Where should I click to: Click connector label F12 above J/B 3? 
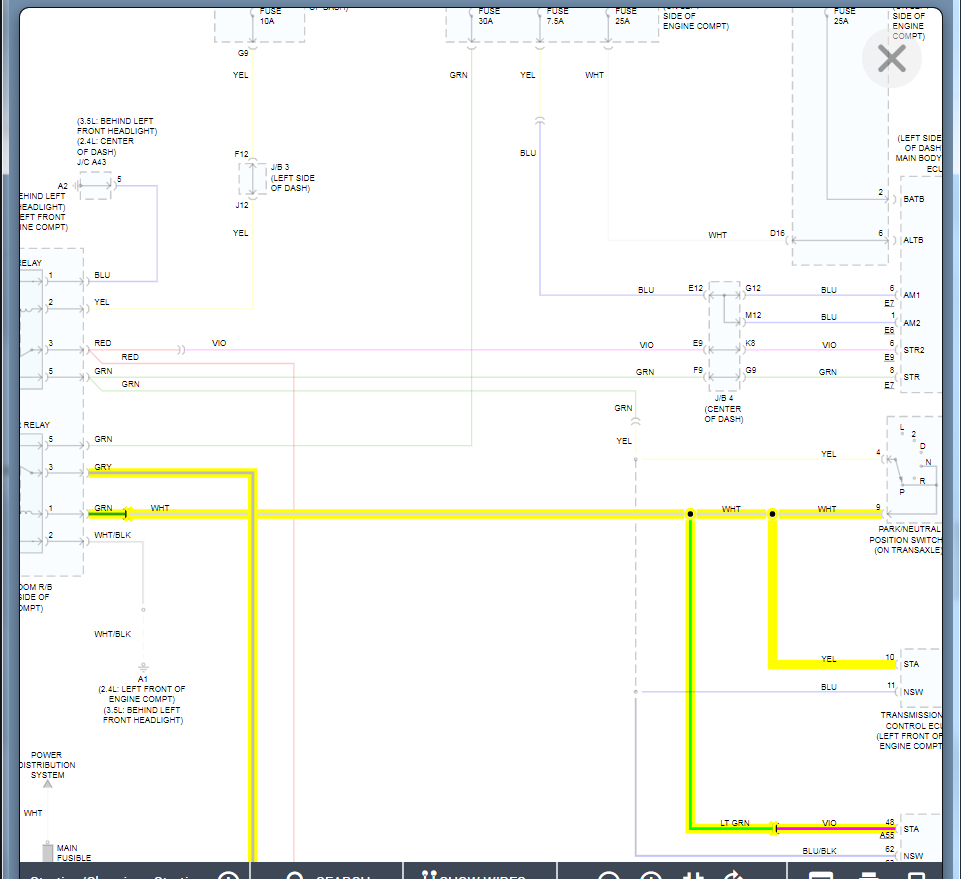coord(241,154)
